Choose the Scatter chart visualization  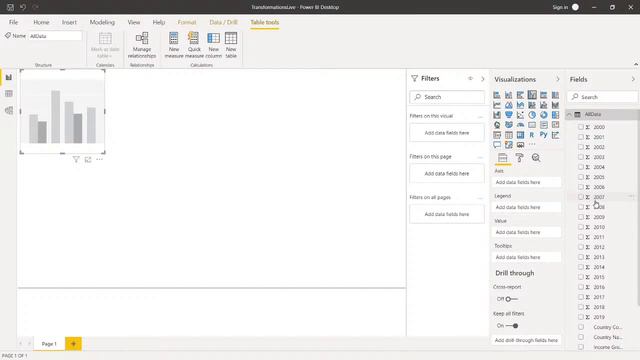coord(520,115)
